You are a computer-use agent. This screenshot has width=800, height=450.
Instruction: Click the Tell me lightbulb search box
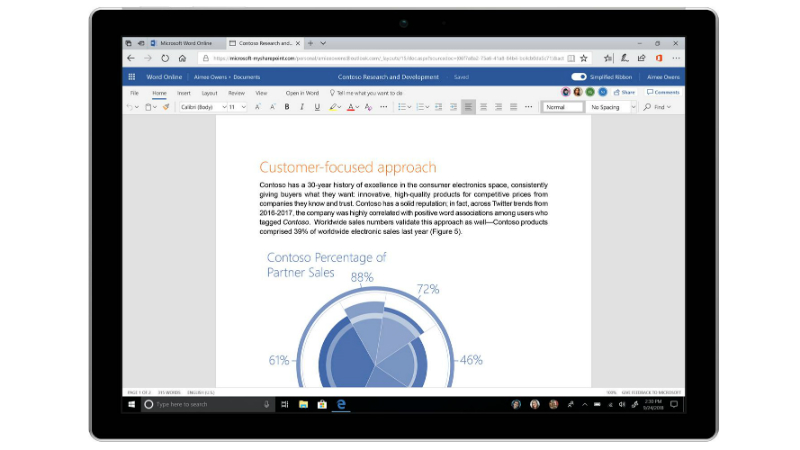pos(366,93)
